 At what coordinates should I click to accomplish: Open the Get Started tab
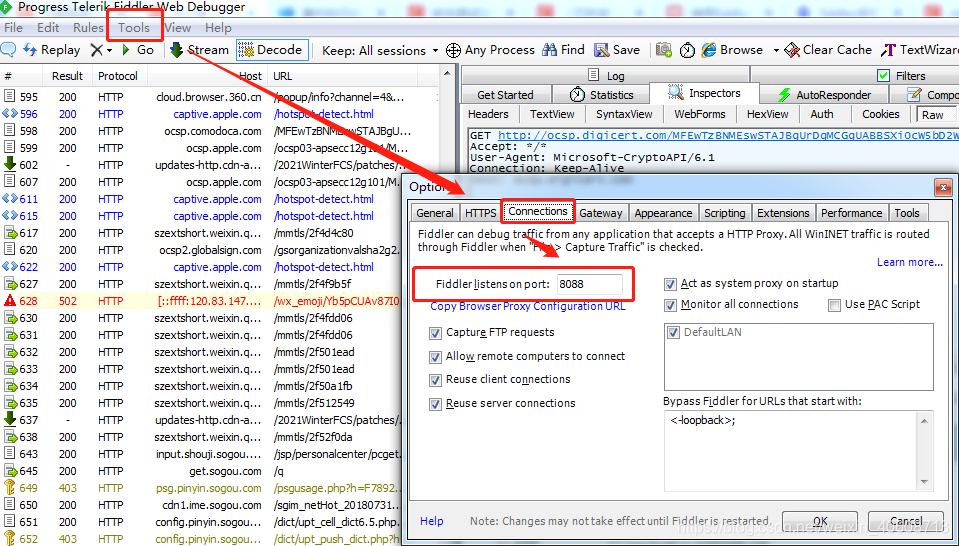point(505,95)
